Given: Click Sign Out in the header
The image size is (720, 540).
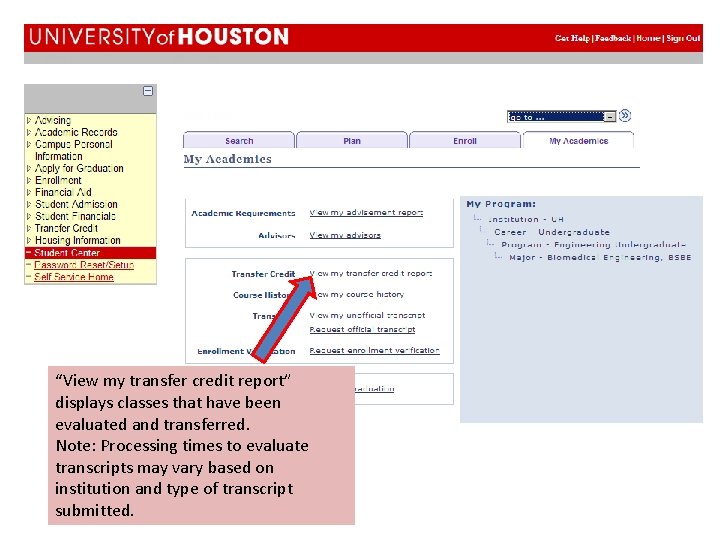Looking at the screenshot, I should (683, 38).
